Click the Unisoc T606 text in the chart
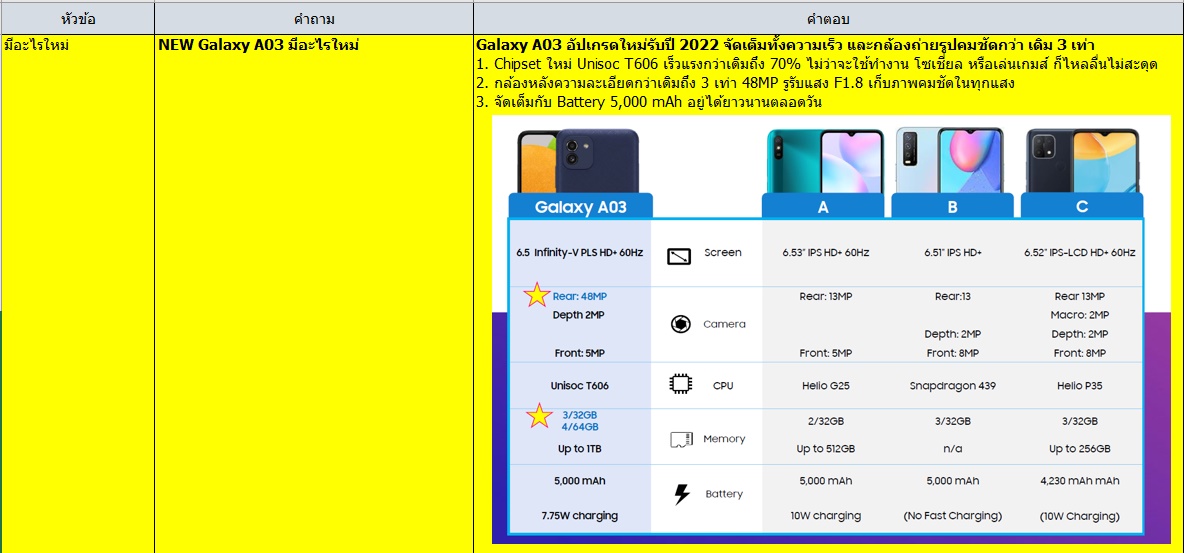The image size is (1184, 553). click(x=579, y=385)
